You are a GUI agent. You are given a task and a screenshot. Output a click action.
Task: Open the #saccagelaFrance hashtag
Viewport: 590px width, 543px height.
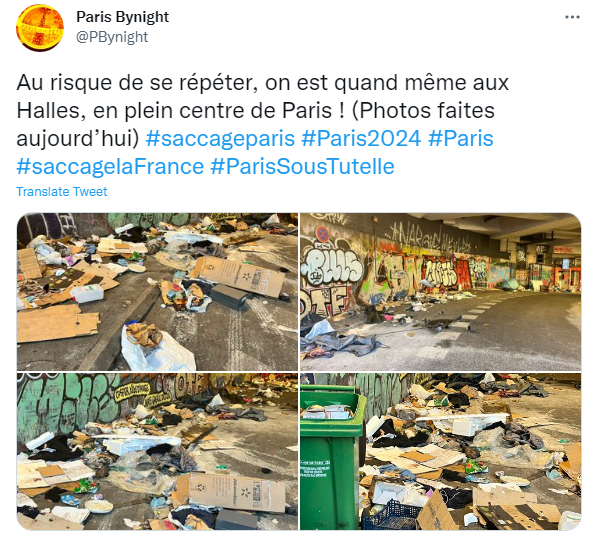[110, 166]
